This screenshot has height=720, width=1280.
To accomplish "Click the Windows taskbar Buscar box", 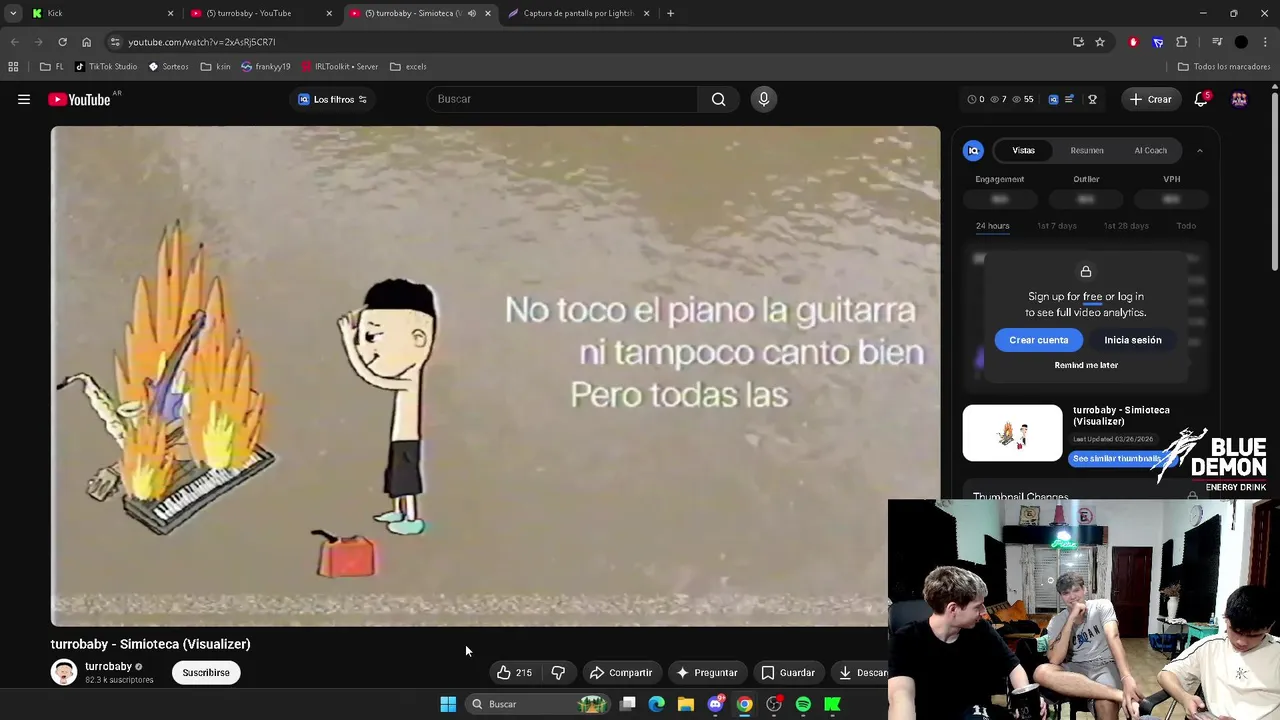I will pyautogui.click(x=539, y=704).
